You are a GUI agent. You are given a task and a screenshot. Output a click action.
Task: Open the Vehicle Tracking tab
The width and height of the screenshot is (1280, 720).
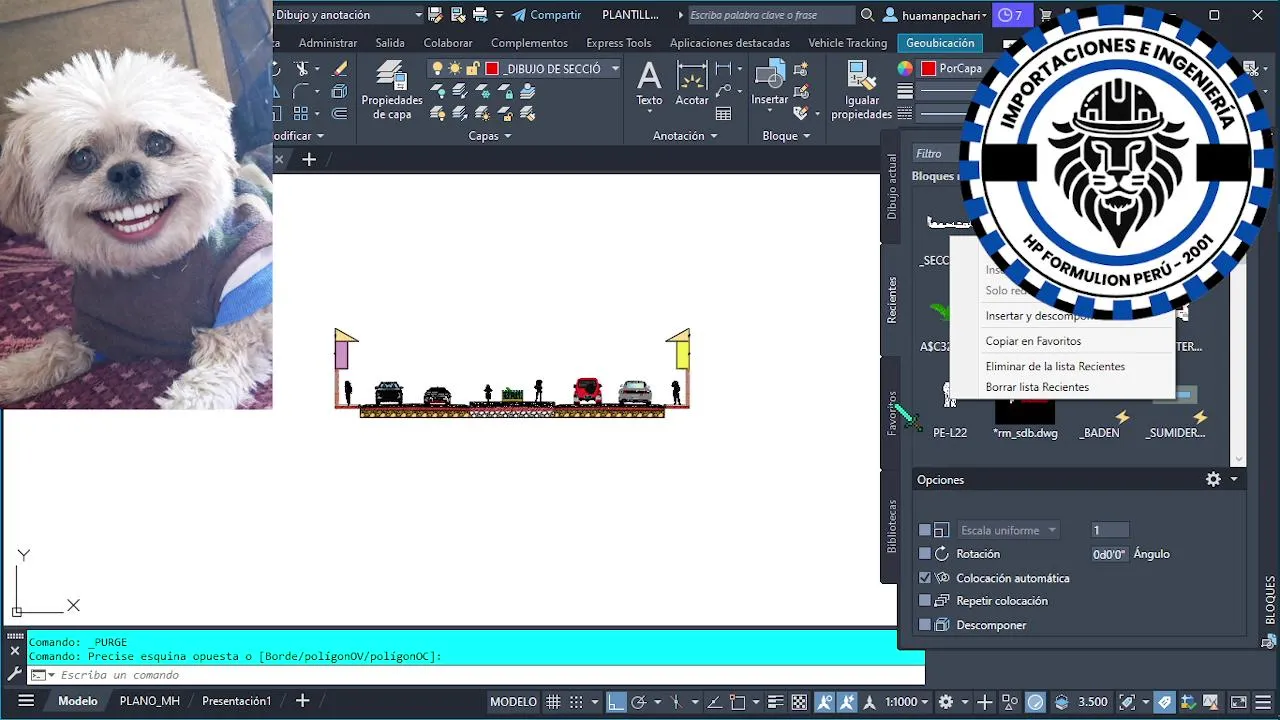tap(847, 43)
